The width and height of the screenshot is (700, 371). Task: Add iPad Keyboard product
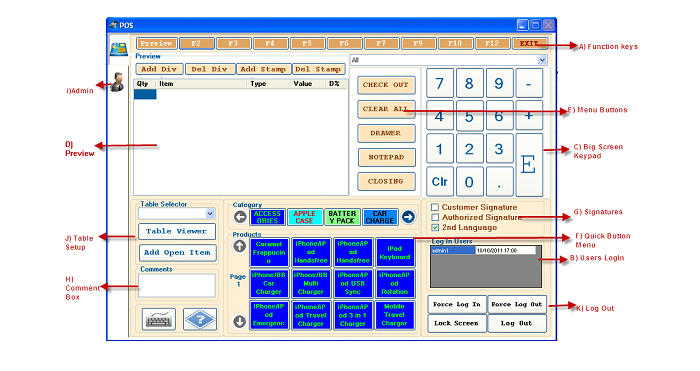coord(395,252)
